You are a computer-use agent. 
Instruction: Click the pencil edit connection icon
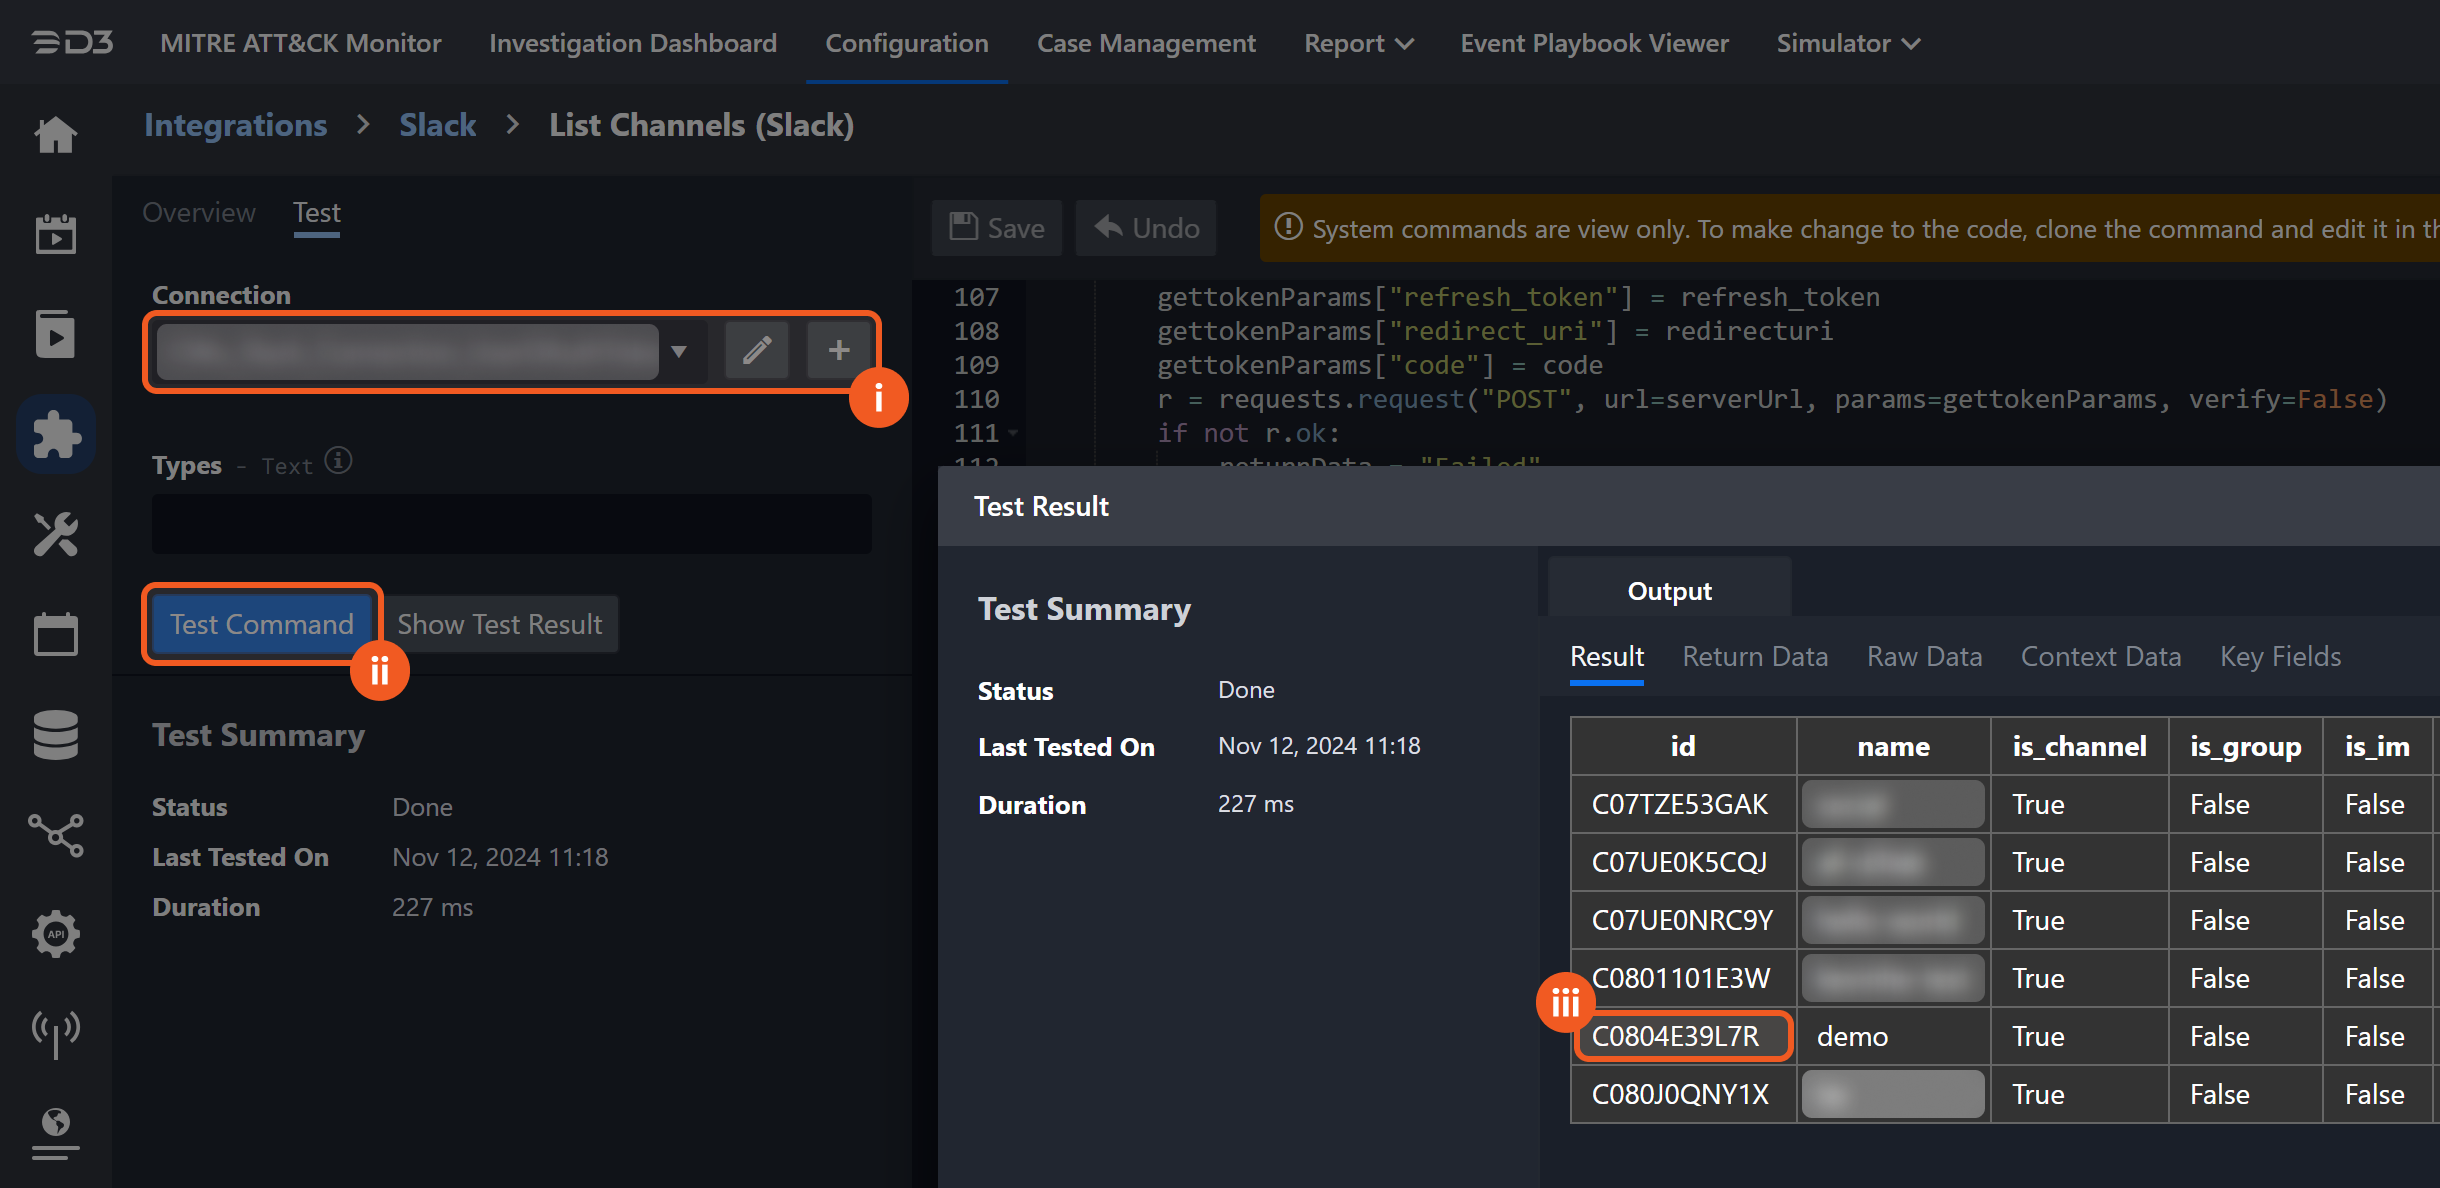757,350
